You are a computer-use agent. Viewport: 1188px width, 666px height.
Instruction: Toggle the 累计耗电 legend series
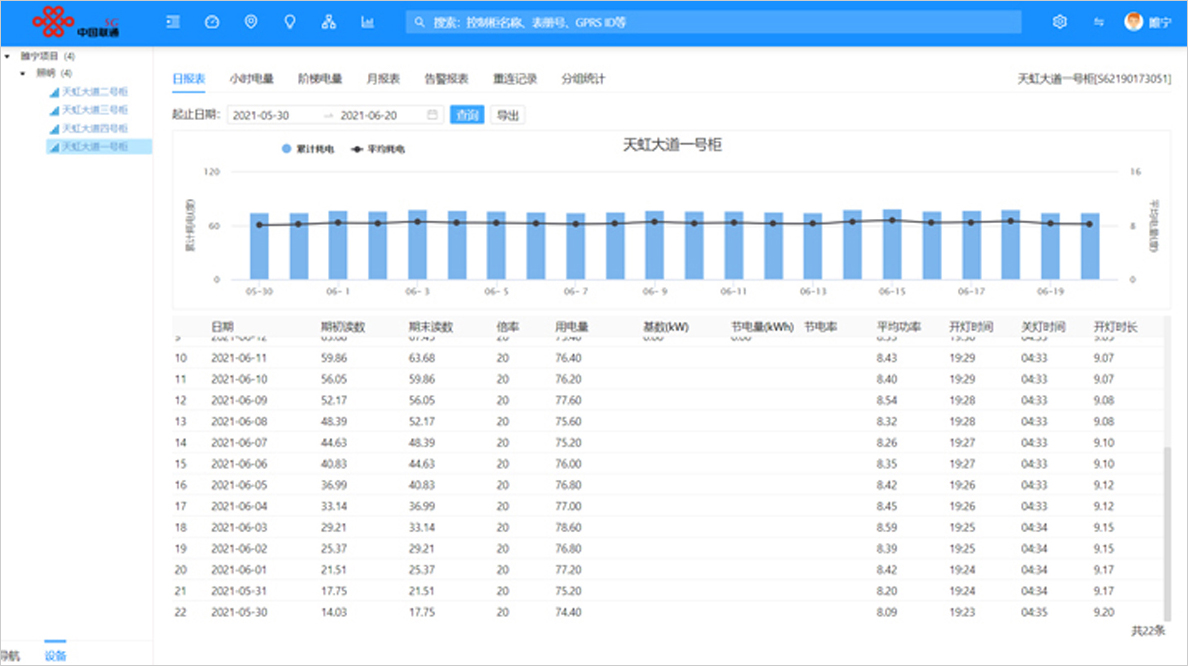pos(301,148)
